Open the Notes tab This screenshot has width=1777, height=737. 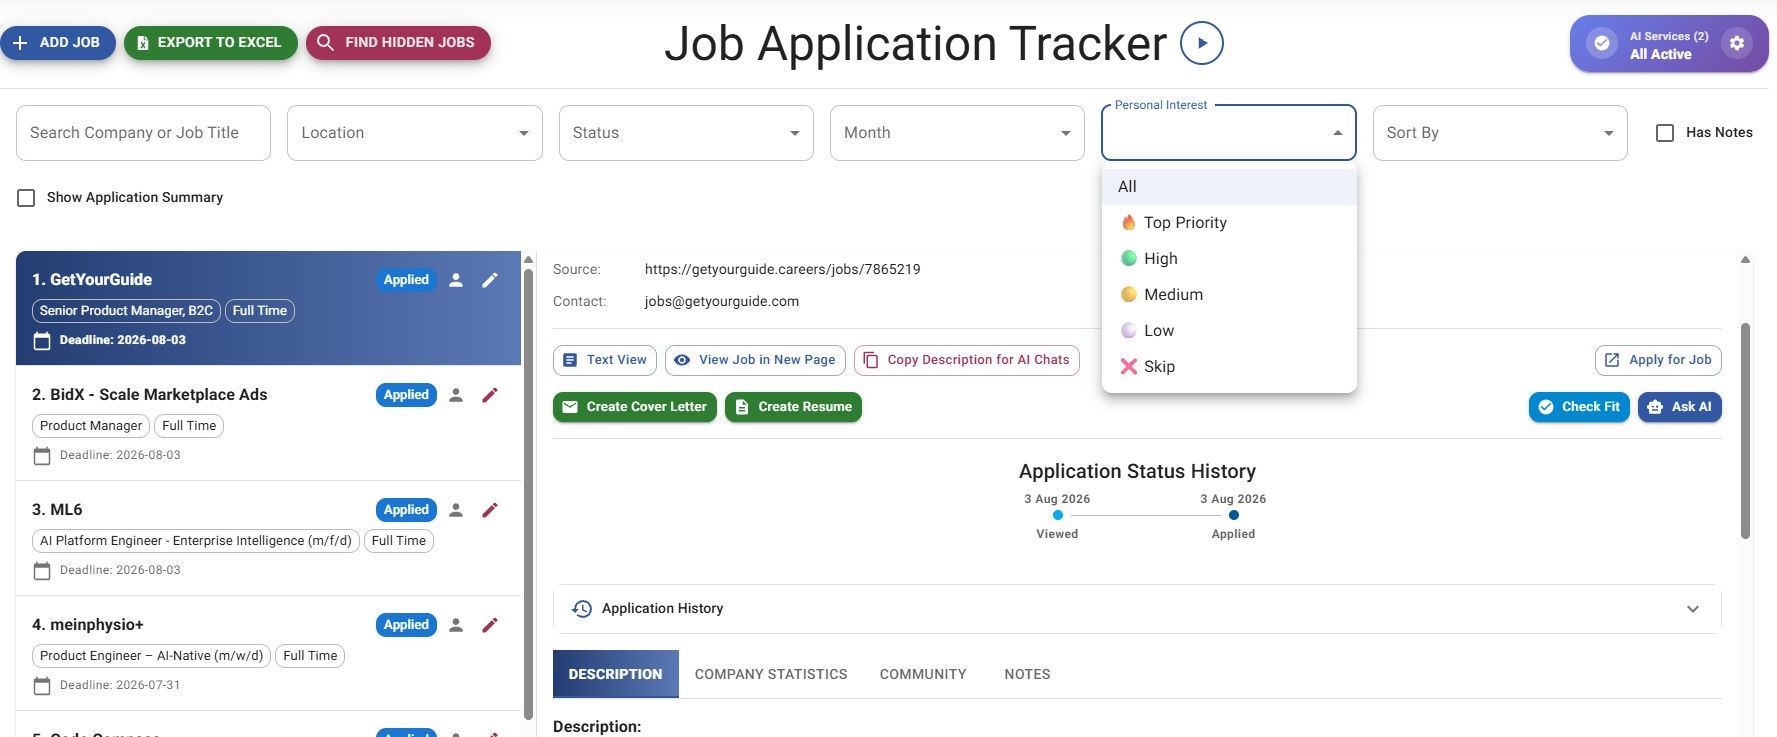pyautogui.click(x=1027, y=674)
